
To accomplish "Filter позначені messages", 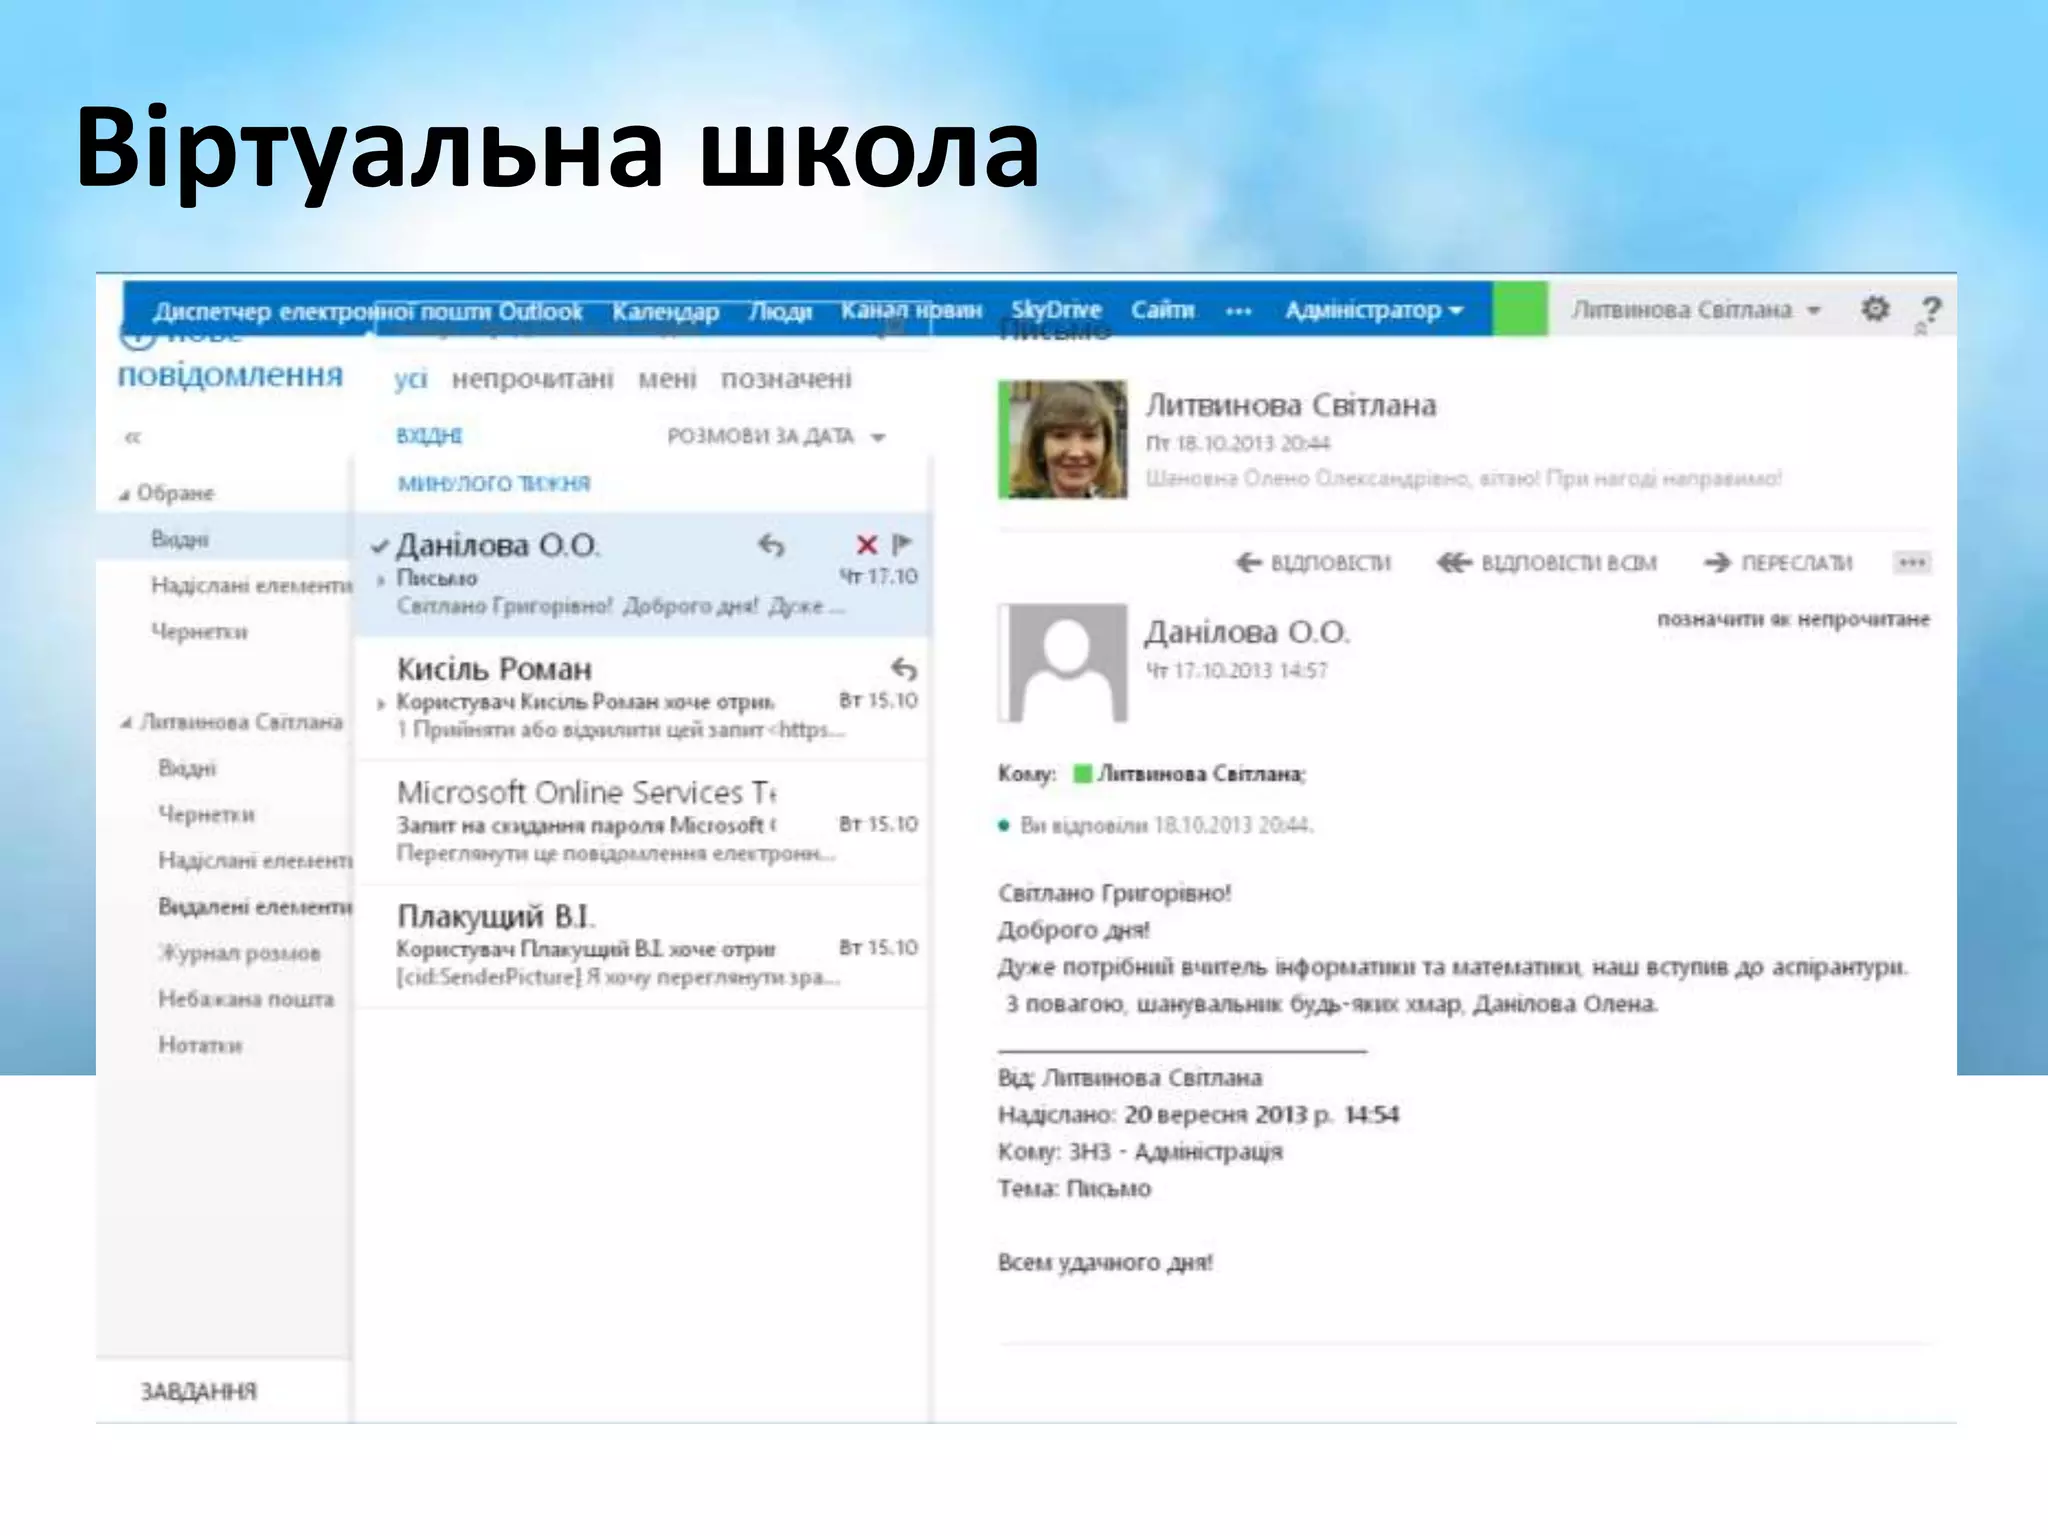I will coord(786,379).
